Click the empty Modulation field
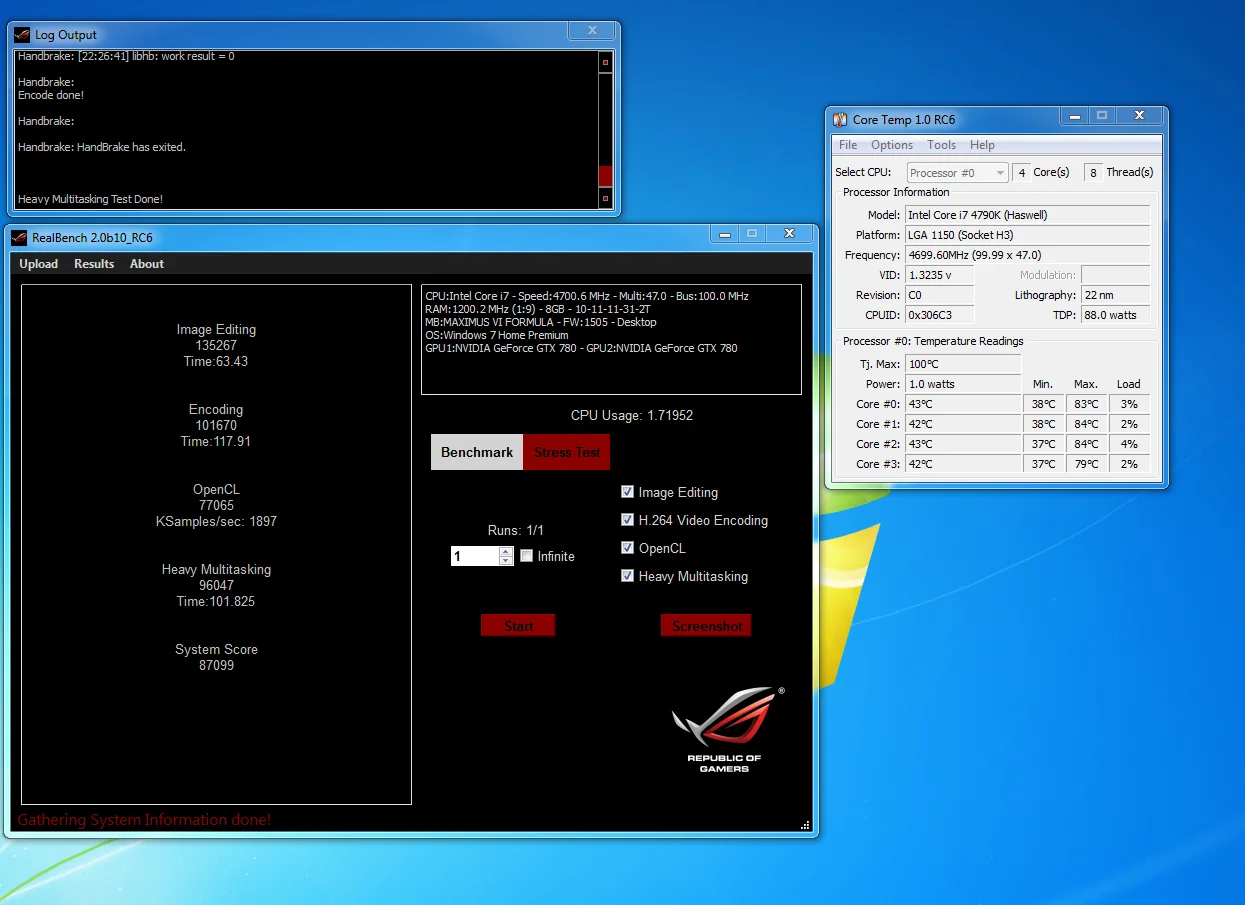1245x905 pixels. click(x=1115, y=275)
